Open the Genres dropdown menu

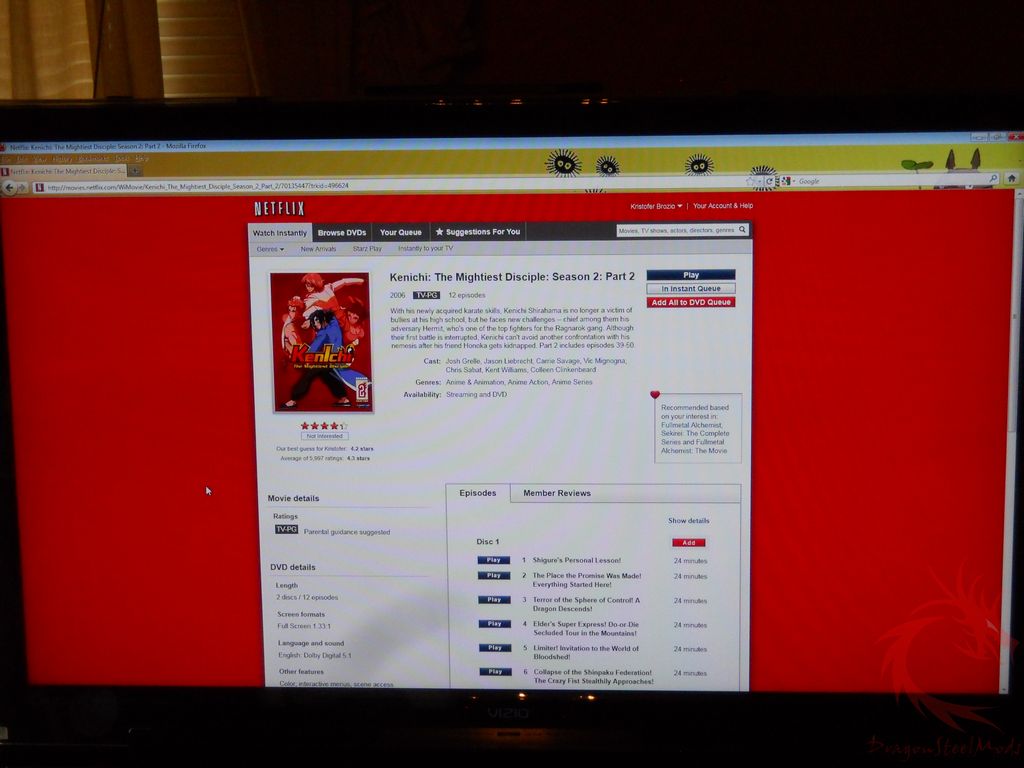pyautogui.click(x=270, y=249)
